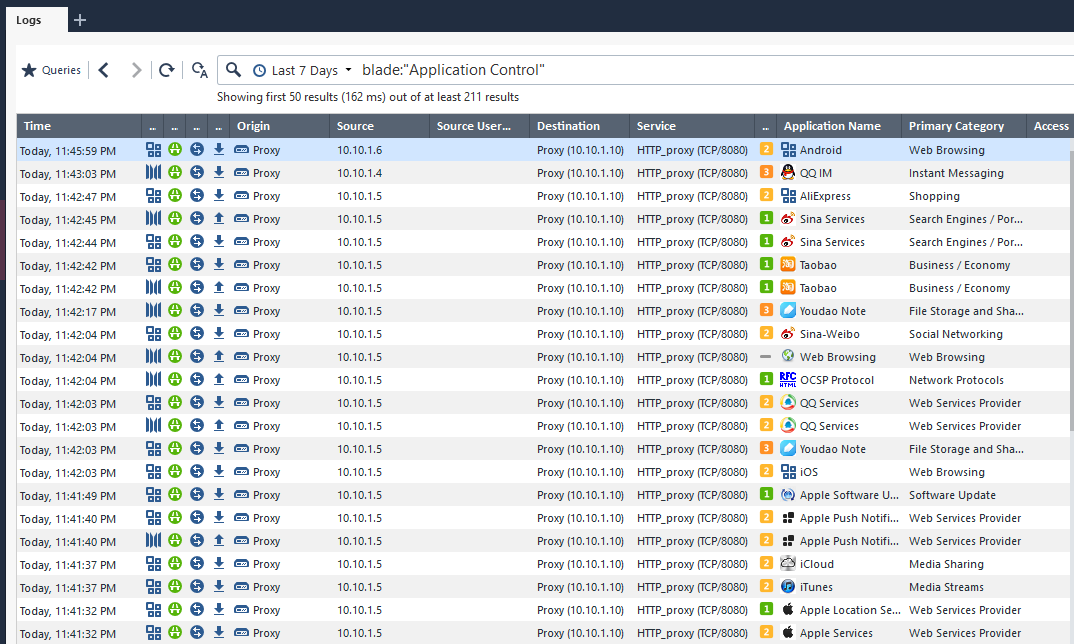Image resolution: width=1074 pixels, height=644 pixels.
Task: Click blade icon in the 11:43:03 PM row
Action: point(153,173)
